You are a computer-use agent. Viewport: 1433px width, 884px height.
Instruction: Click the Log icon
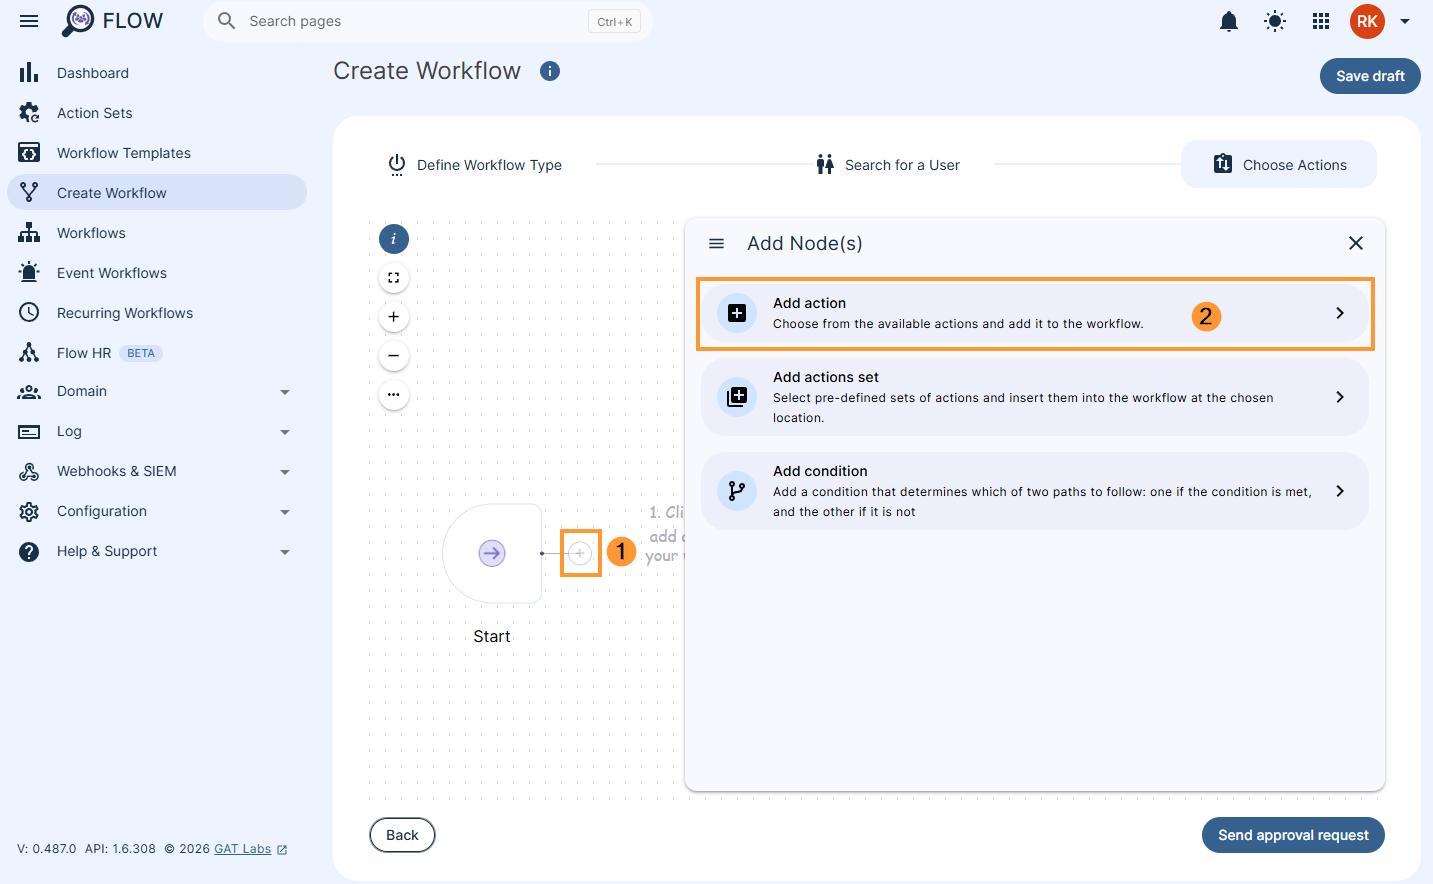tap(29, 432)
